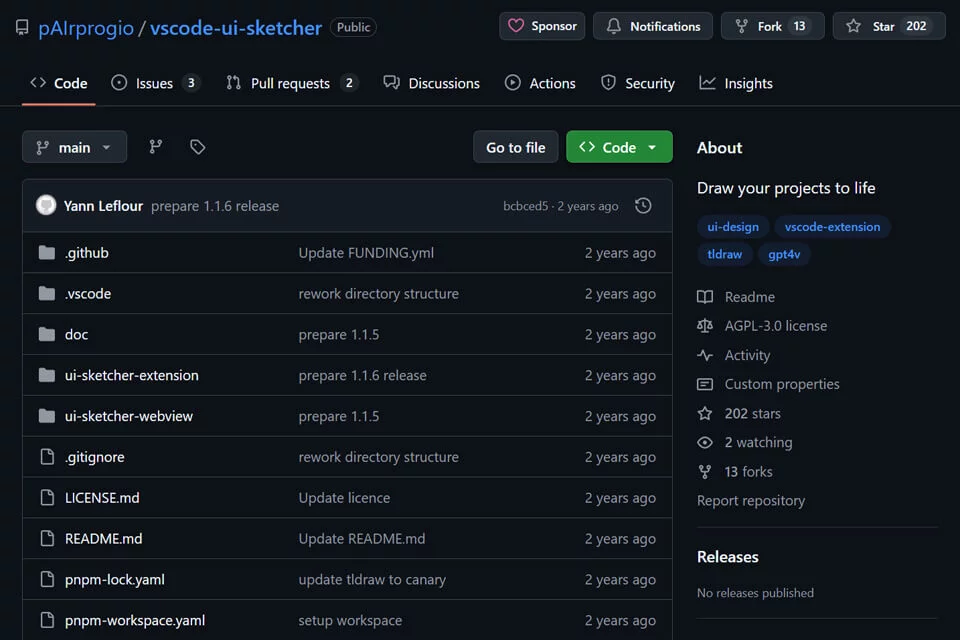Open the Pull requests tab
The image size is (960, 640).
(x=291, y=83)
